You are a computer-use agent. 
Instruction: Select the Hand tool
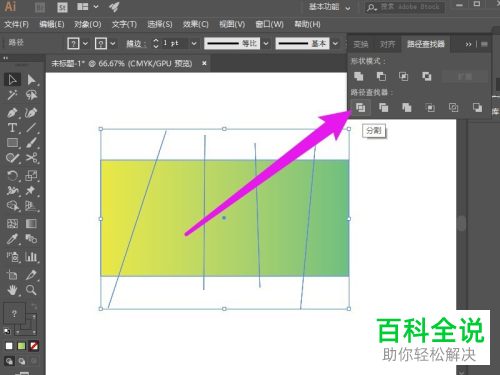(12, 290)
